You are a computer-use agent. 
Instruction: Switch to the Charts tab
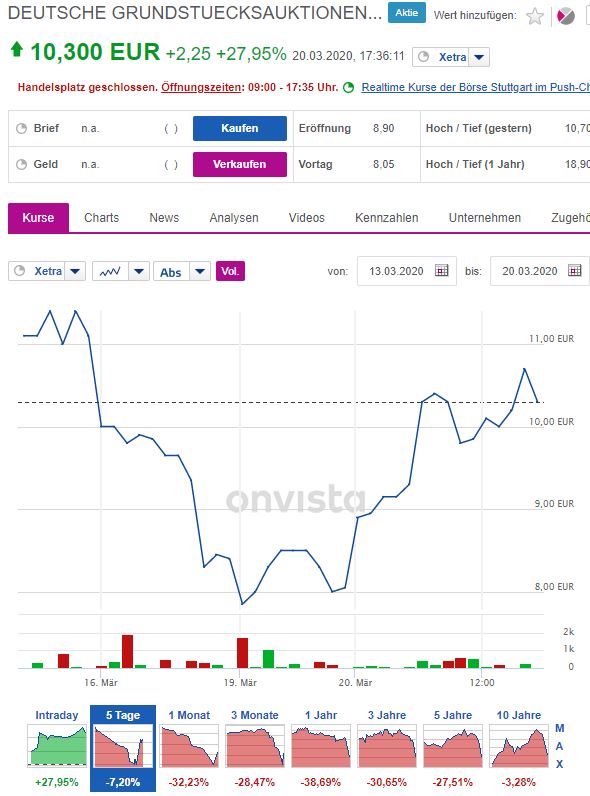tap(102, 218)
